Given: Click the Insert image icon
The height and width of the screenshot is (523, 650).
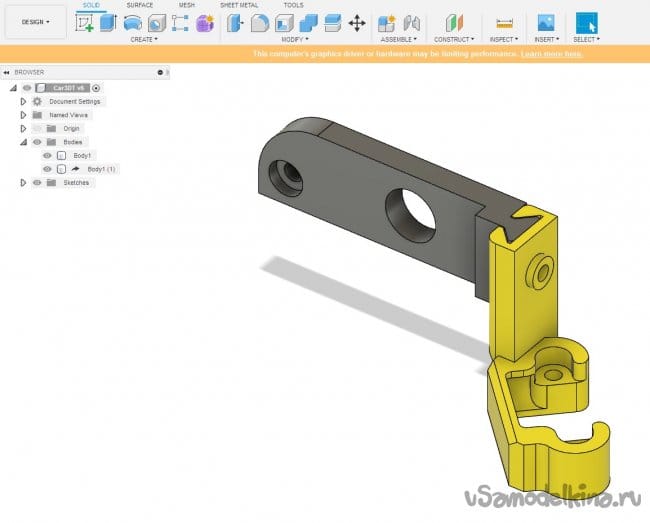Looking at the screenshot, I should tap(546, 22).
